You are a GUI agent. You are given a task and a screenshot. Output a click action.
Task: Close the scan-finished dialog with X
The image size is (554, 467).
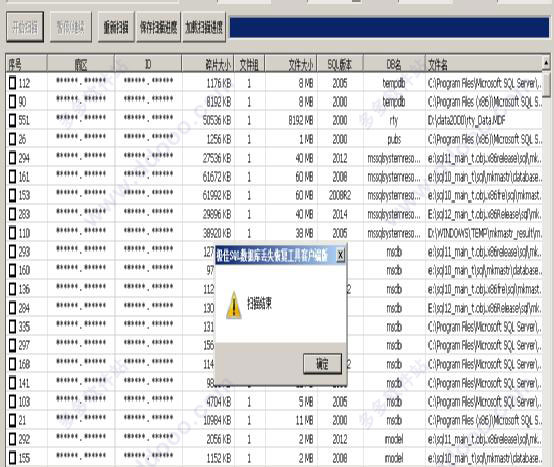click(340, 255)
